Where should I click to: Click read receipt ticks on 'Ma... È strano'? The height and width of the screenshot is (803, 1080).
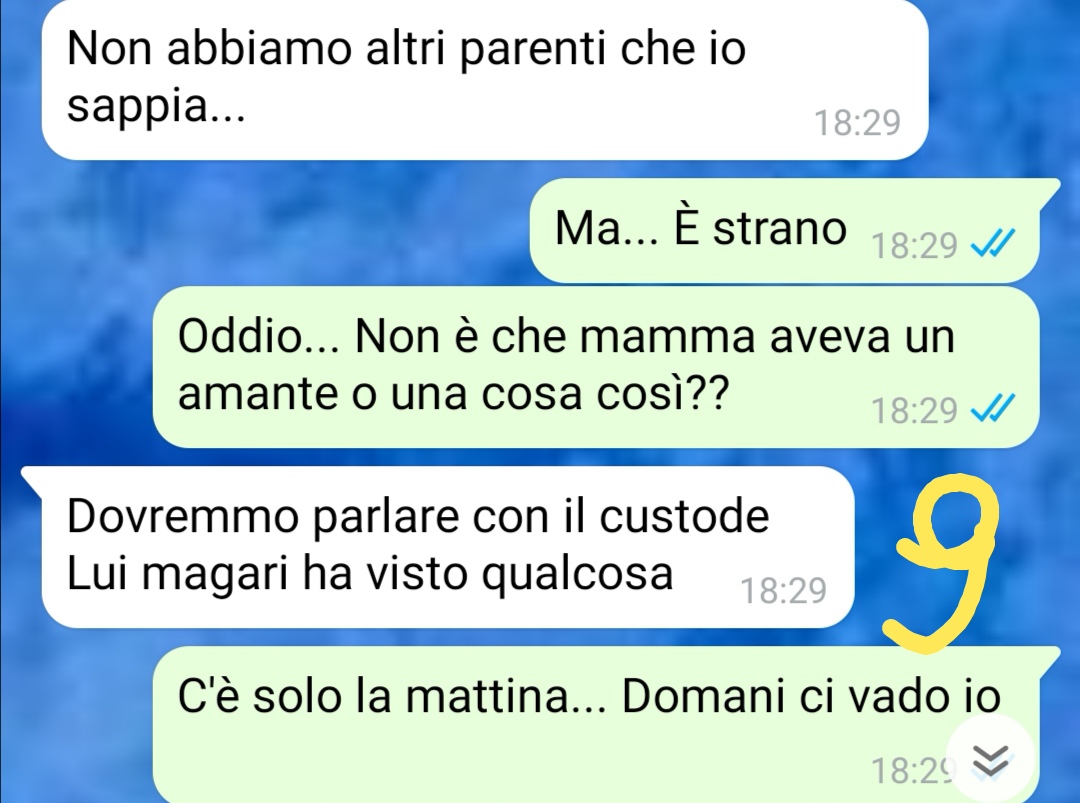[993, 243]
